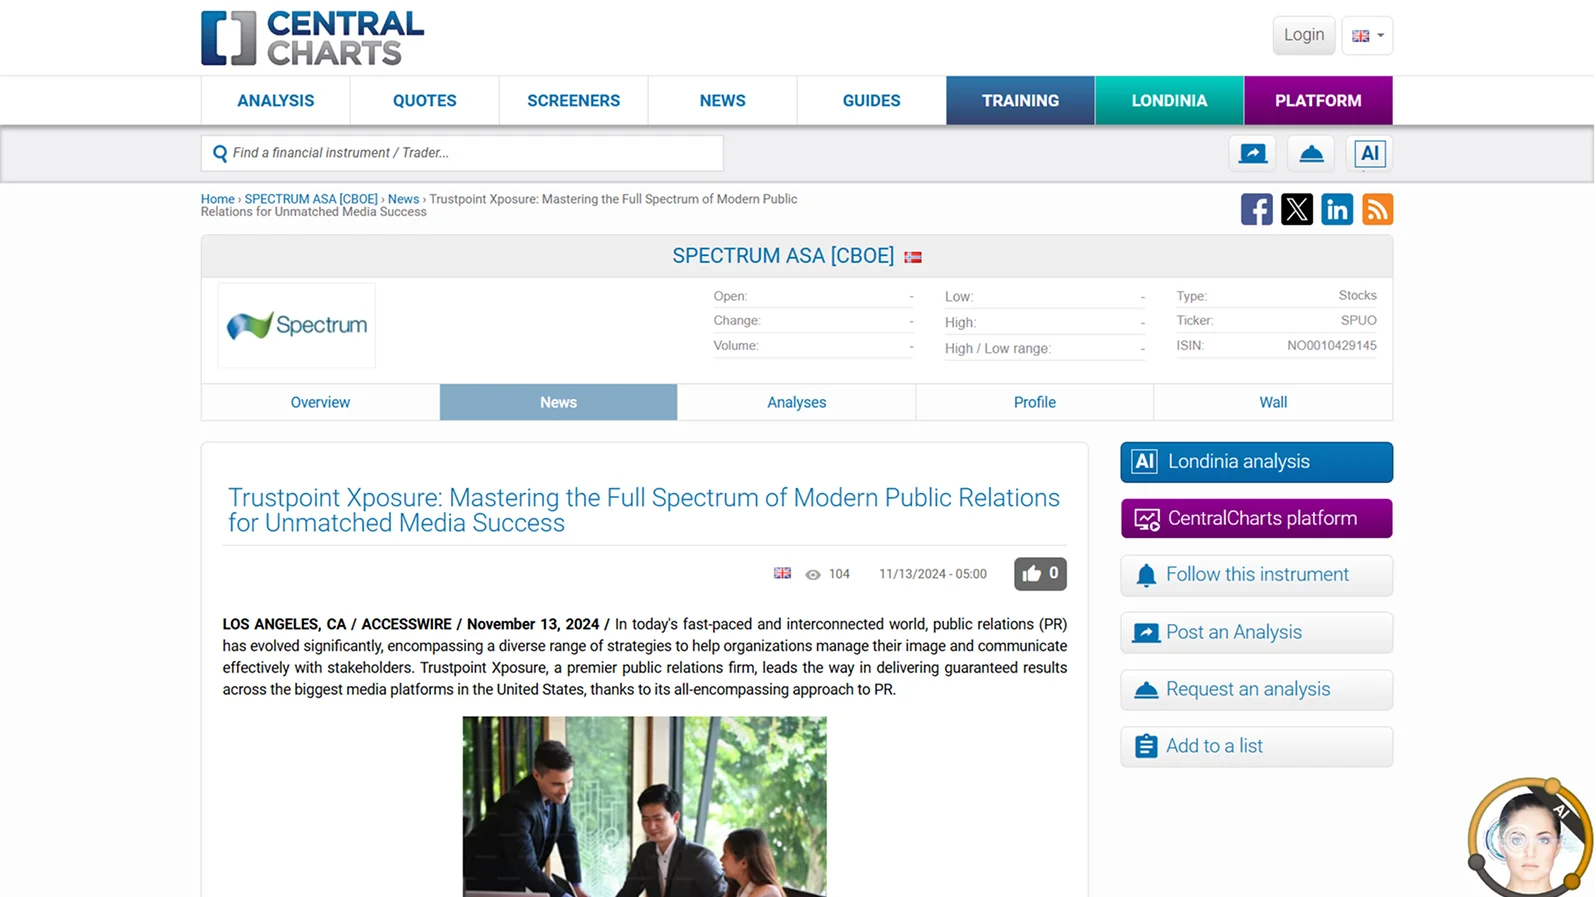Open the Facebook share icon

[1257, 209]
